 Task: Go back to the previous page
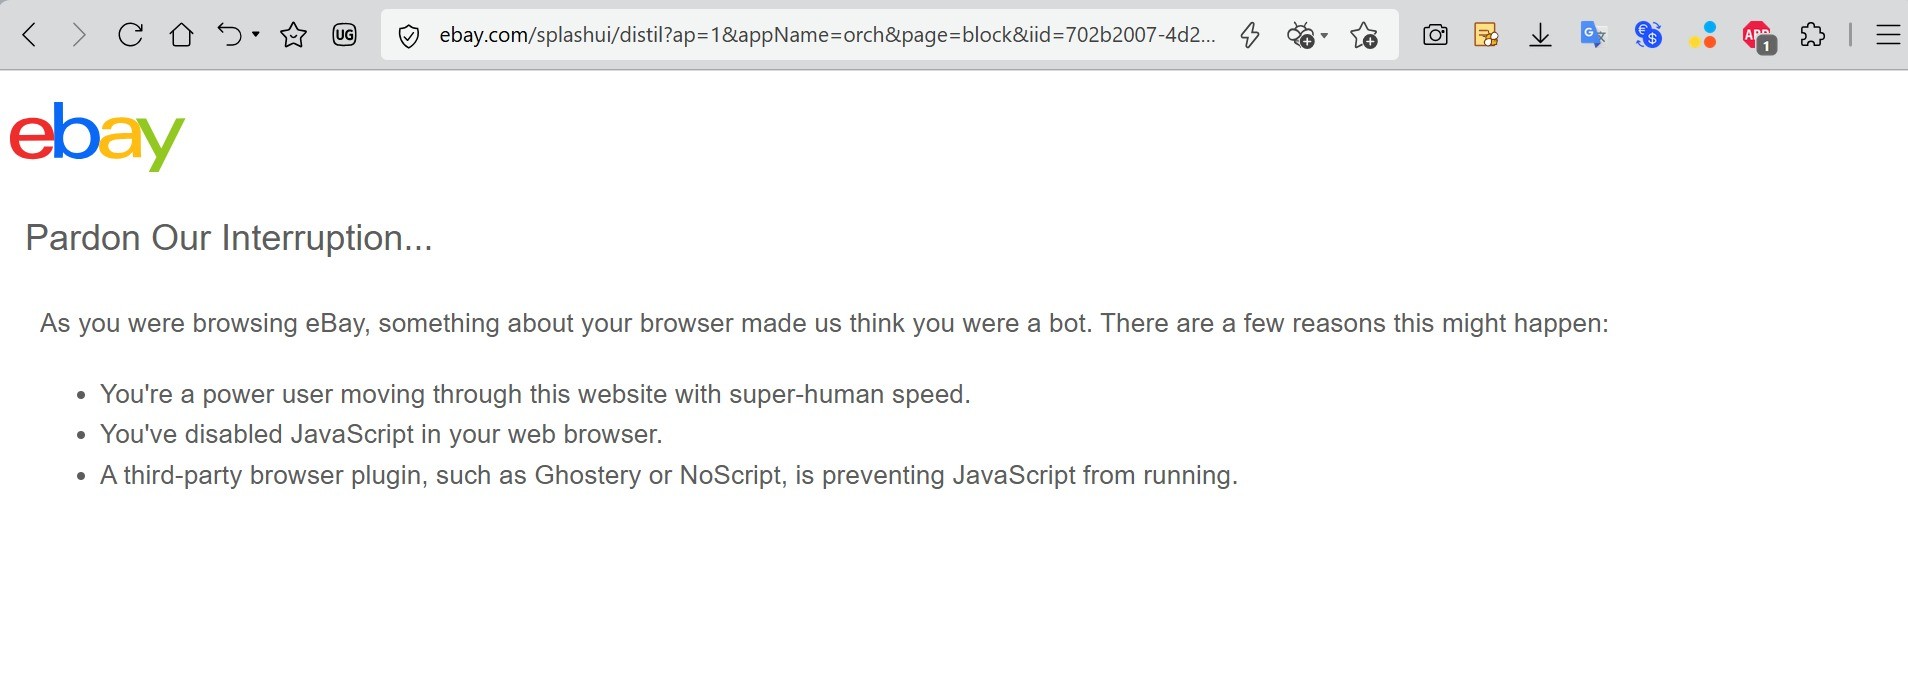[30, 36]
